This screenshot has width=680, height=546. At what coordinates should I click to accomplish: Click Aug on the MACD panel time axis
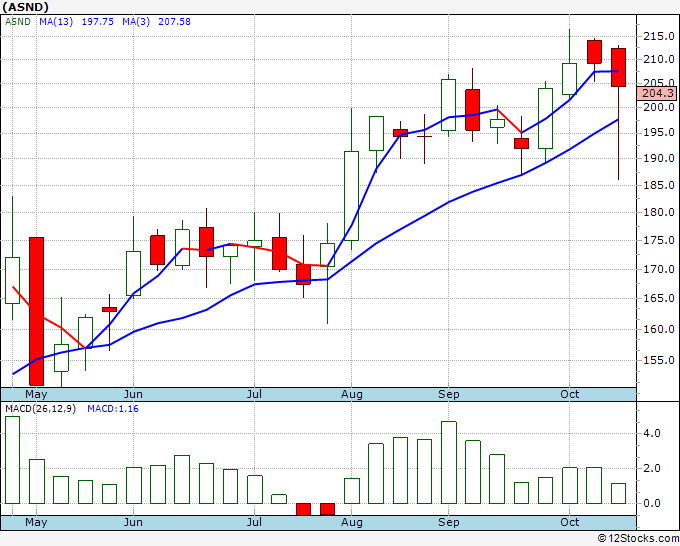tap(352, 522)
